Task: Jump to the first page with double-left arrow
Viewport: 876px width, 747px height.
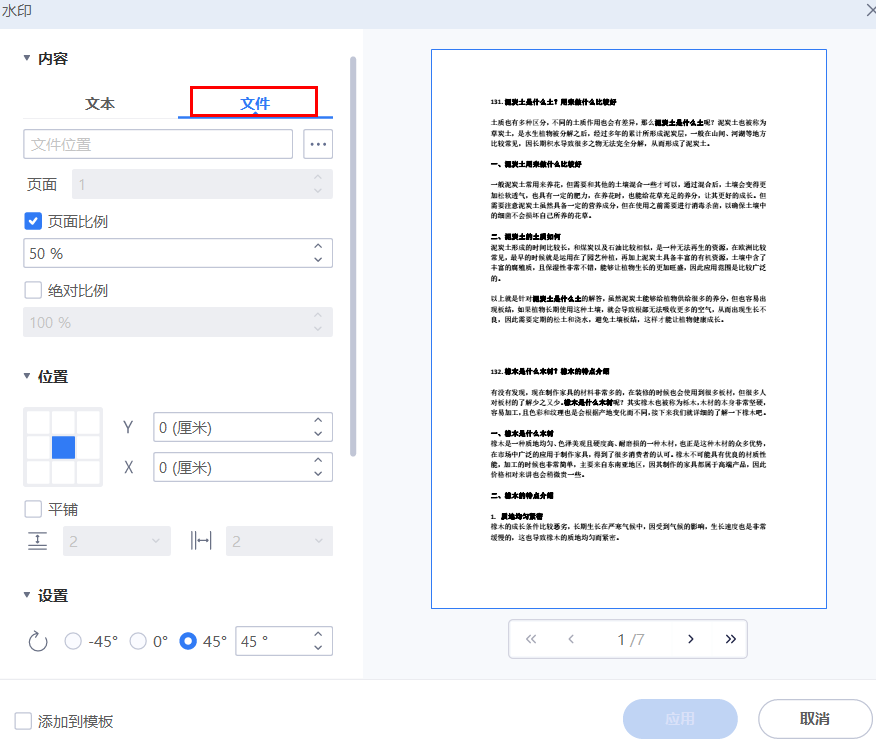Action: coord(530,639)
